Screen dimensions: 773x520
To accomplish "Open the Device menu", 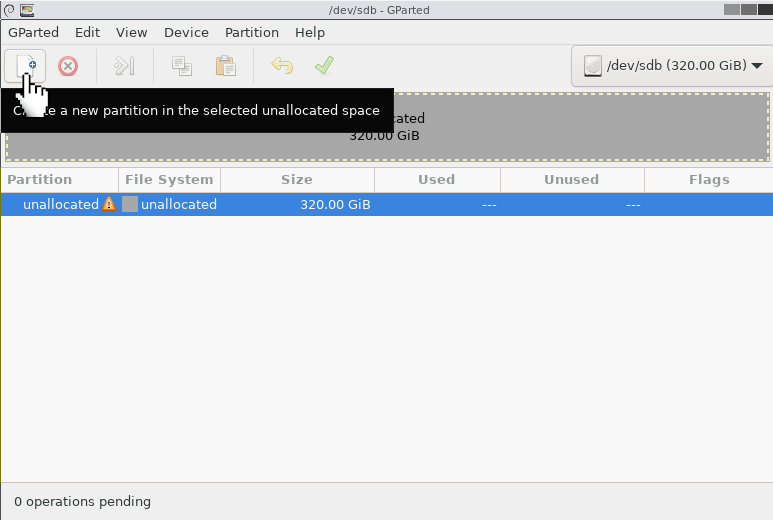I will click(x=186, y=33).
